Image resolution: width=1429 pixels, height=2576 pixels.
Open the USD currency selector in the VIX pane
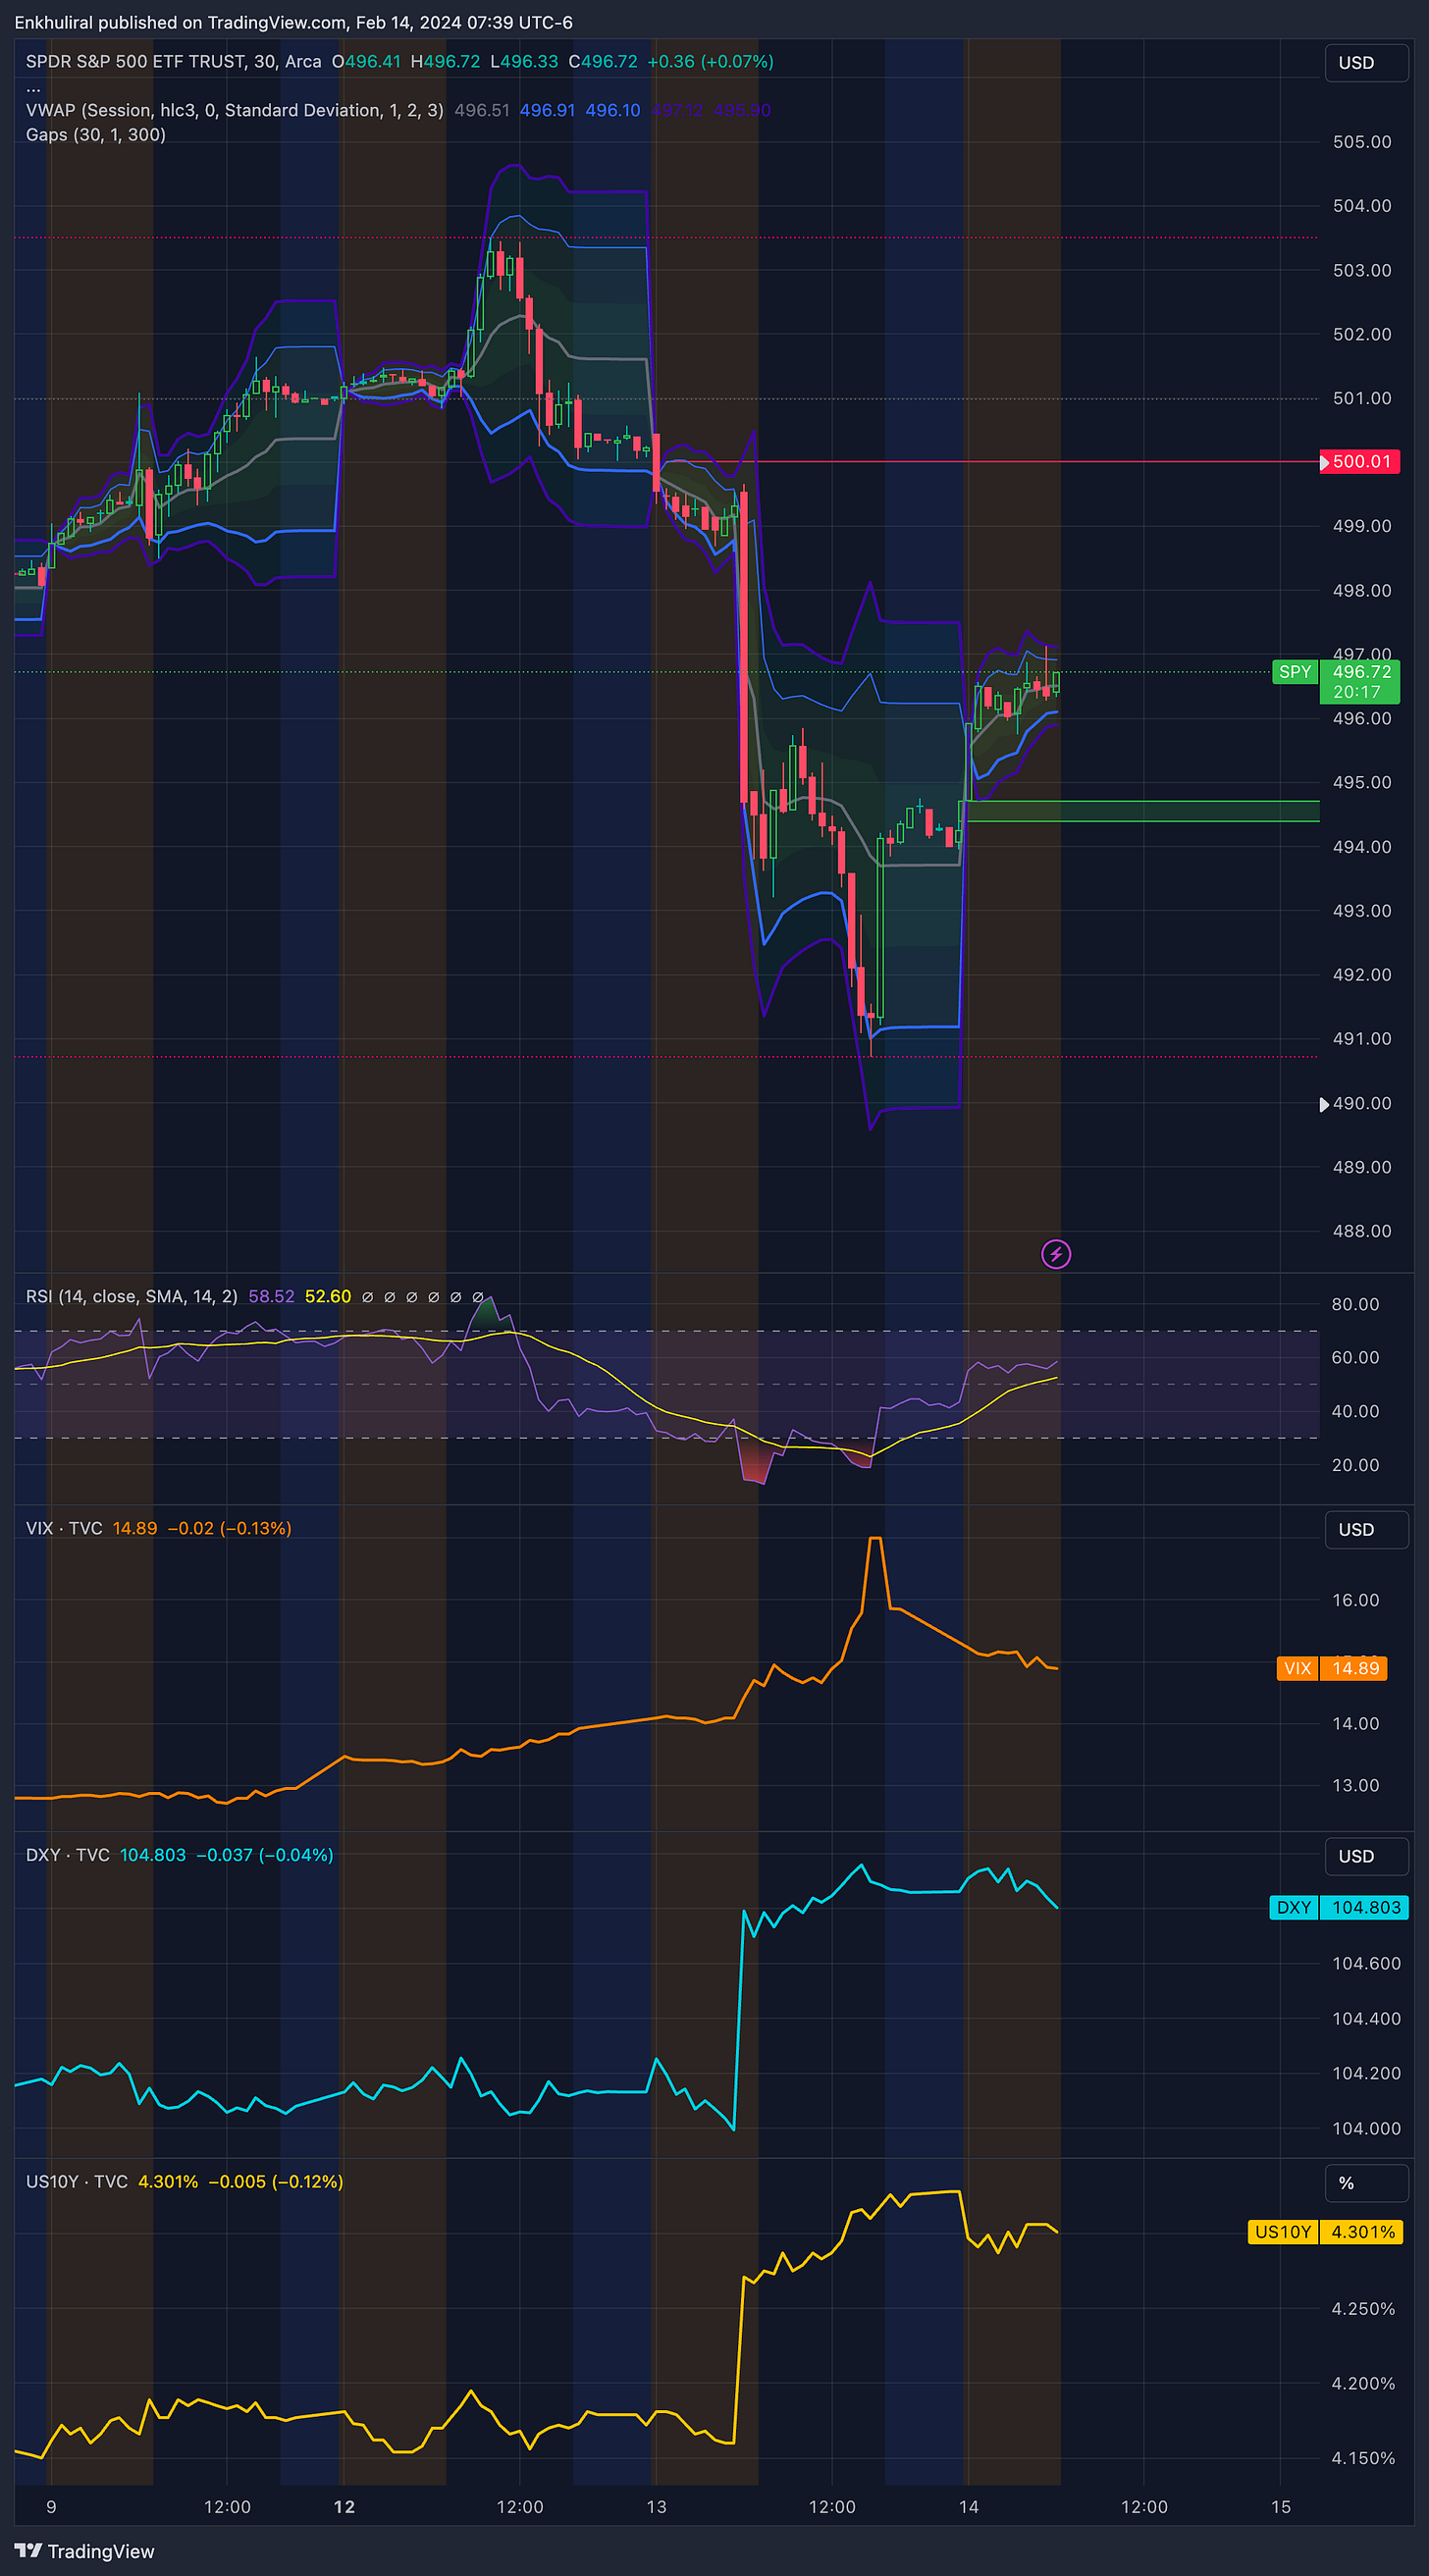1366,1530
